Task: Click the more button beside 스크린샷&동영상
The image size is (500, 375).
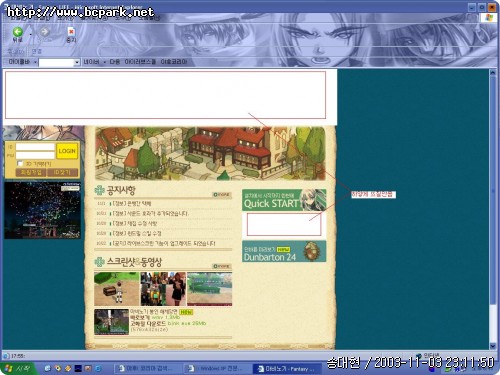Action: tap(222, 266)
